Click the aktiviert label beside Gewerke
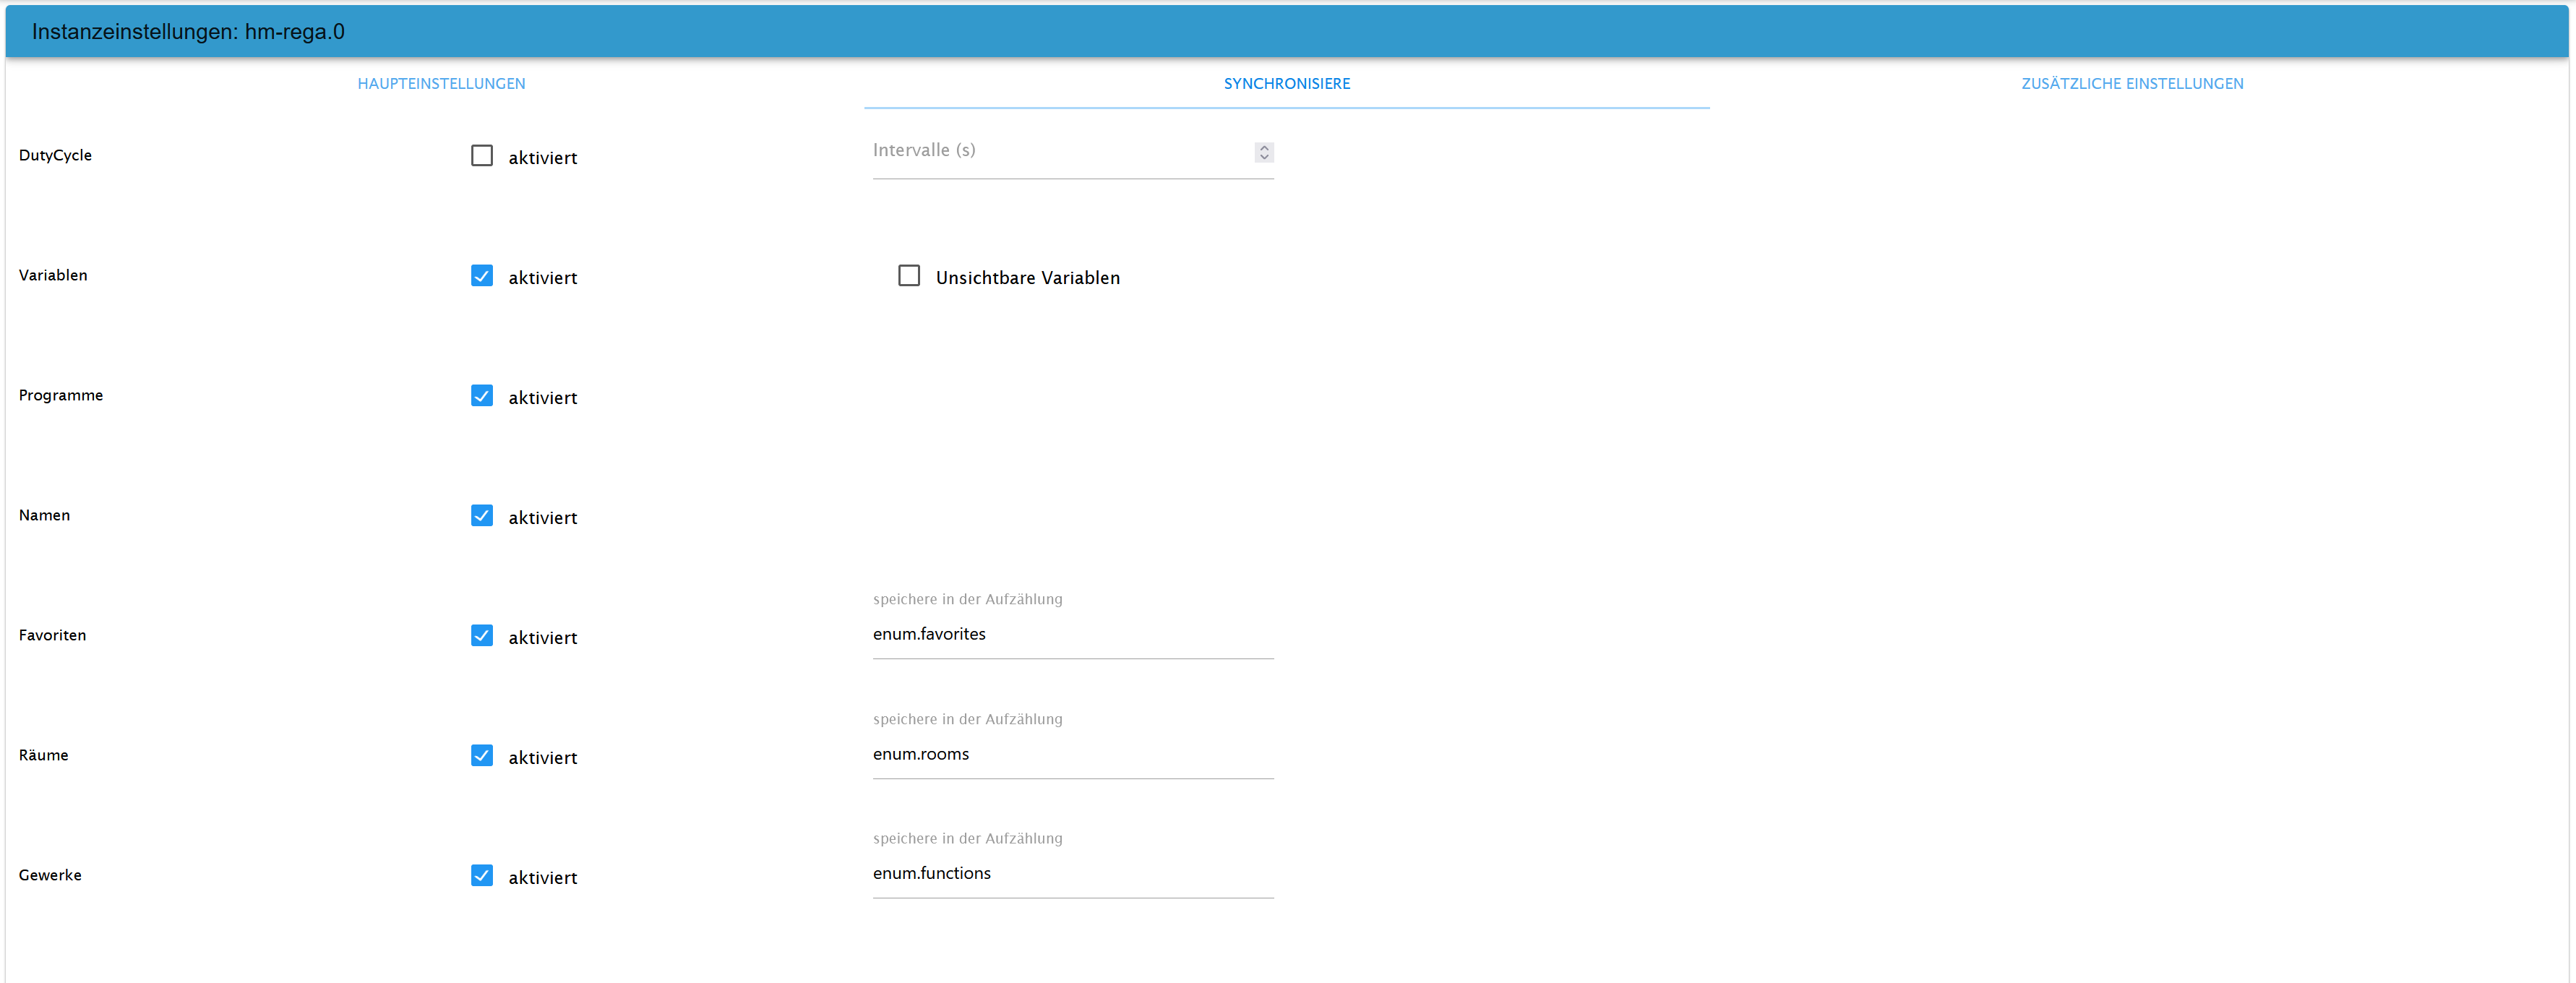The width and height of the screenshot is (2576, 983). 542,878
